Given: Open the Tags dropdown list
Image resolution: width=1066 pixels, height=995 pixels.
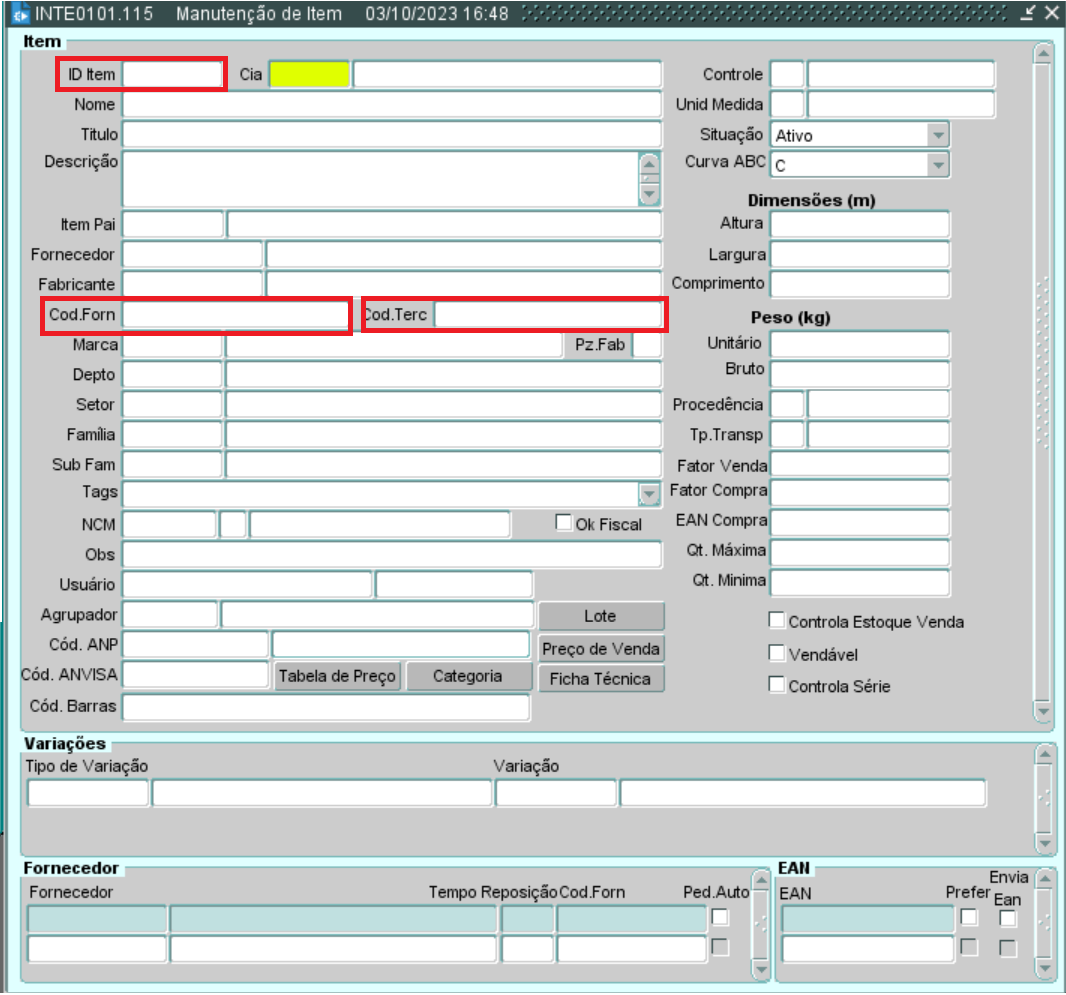Looking at the screenshot, I should click(x=650, y=493).
